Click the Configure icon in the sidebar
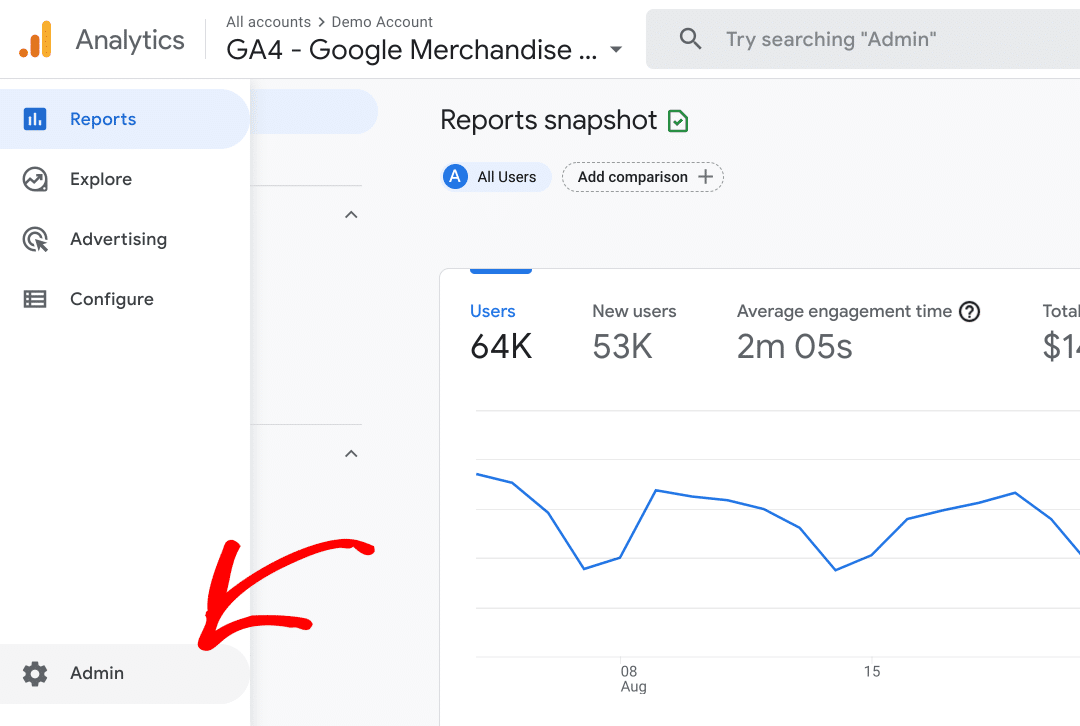Image resolution: width=1080 pixels, height=726 pixels. point(35,298)
